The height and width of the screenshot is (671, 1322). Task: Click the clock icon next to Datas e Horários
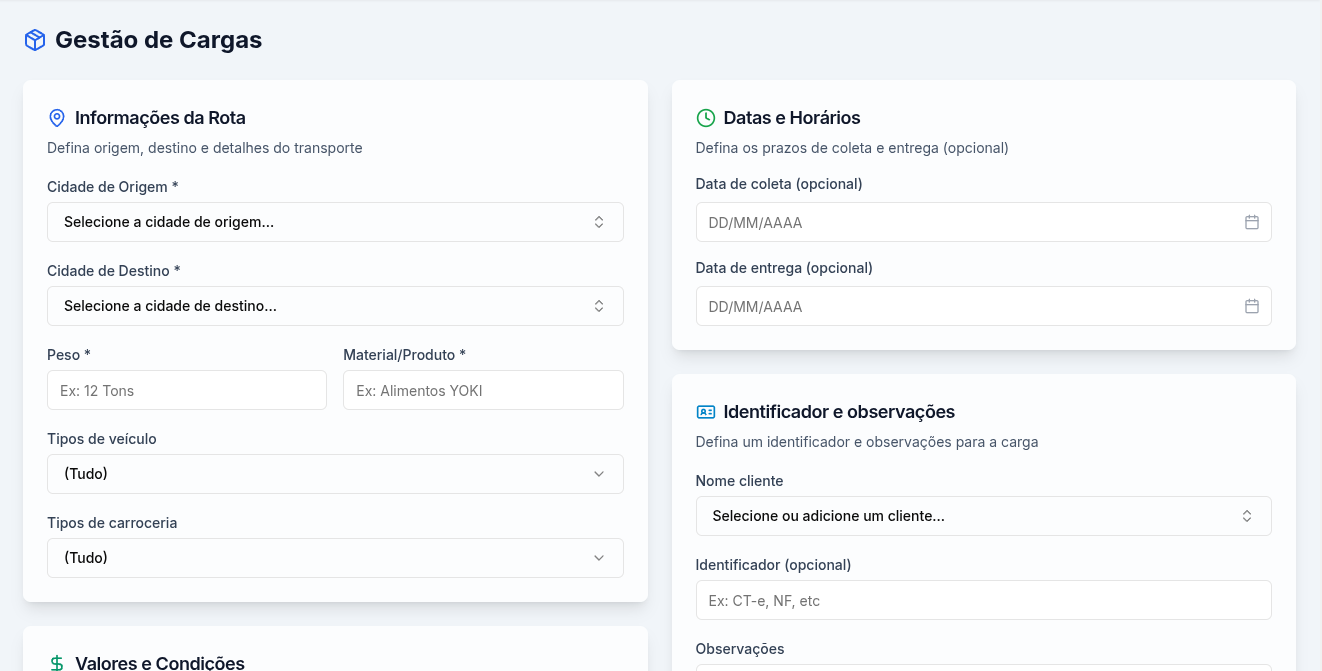705,118
